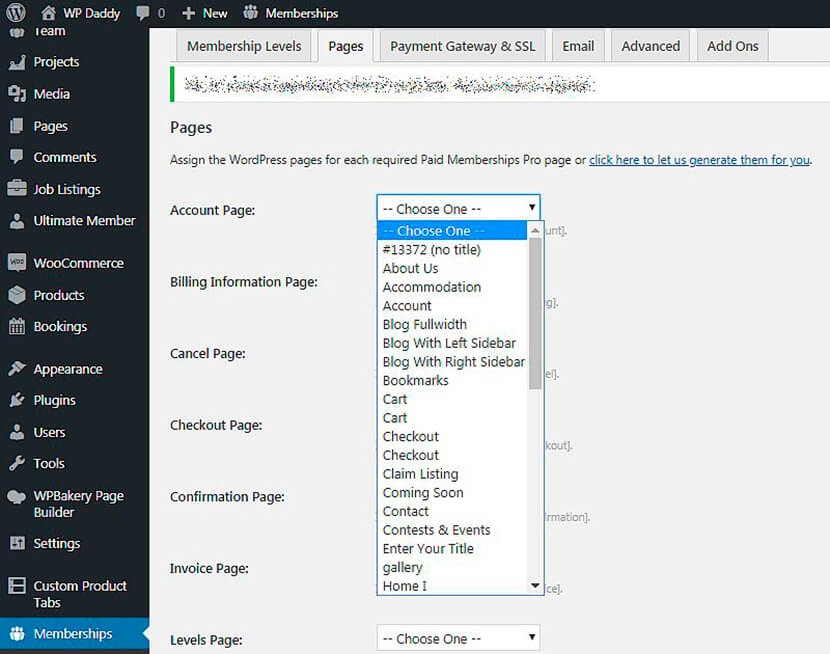
Task: Click the Appearance paintbrush icon
Action: pyautogui.click(x=17, y=368)
